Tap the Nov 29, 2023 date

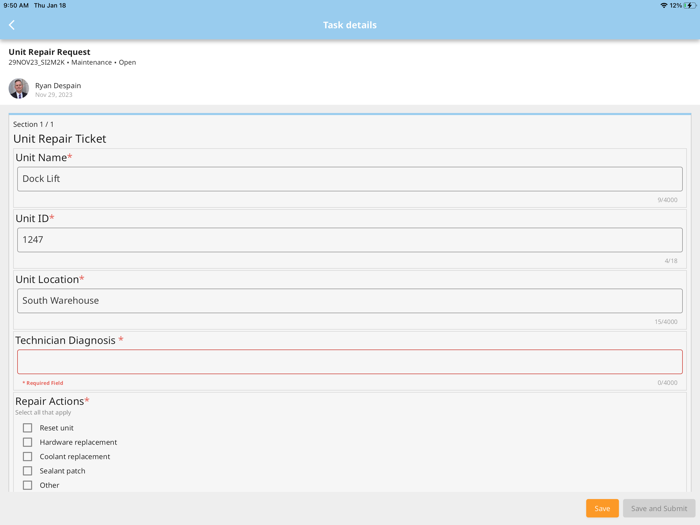point(54,95)
